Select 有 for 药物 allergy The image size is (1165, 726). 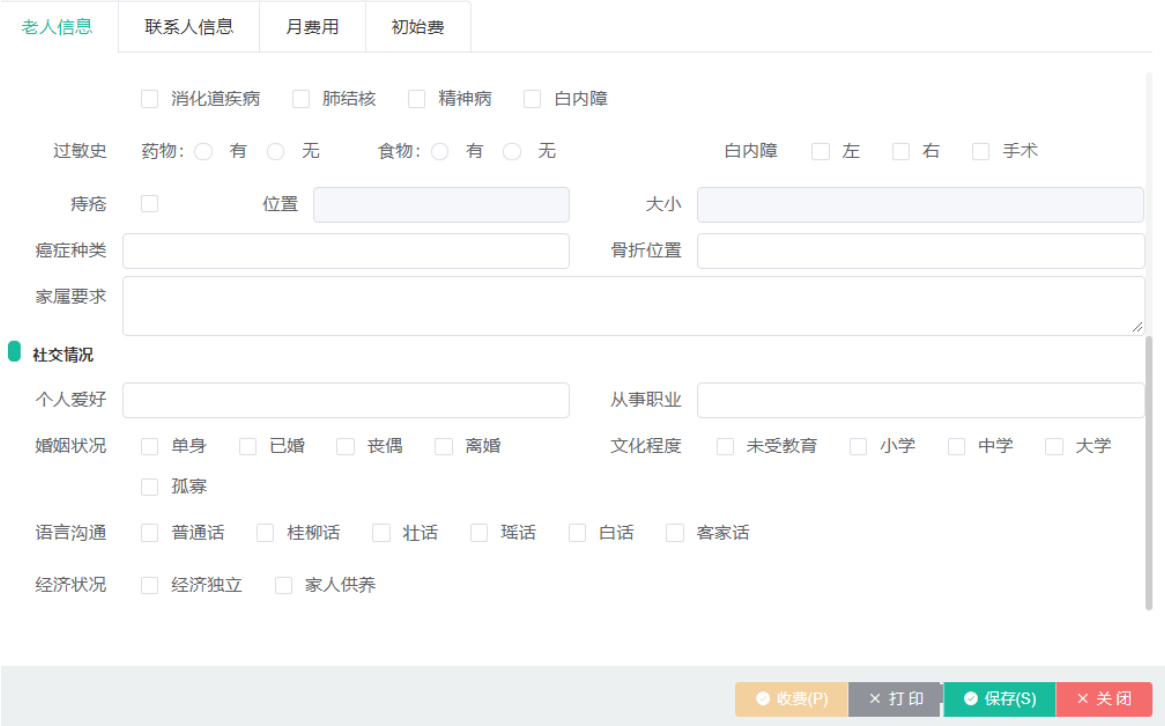point(204,152)
